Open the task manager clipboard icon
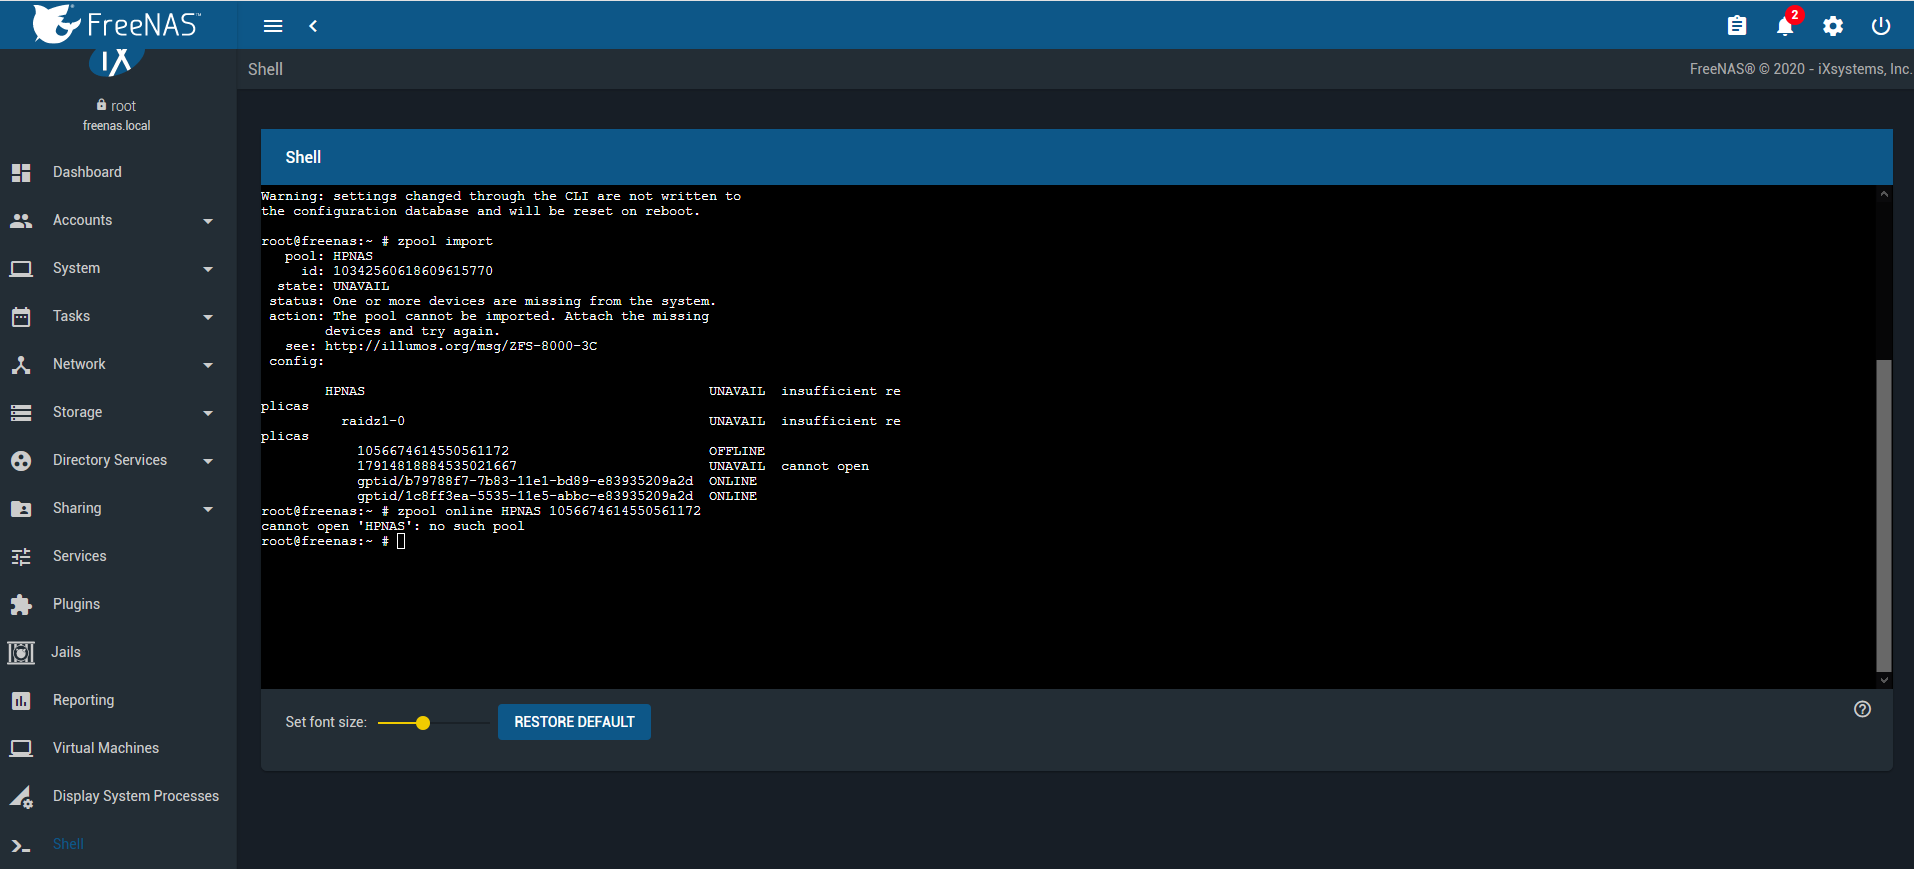This screenshot has width=1914, height=869. (1737, 26)
